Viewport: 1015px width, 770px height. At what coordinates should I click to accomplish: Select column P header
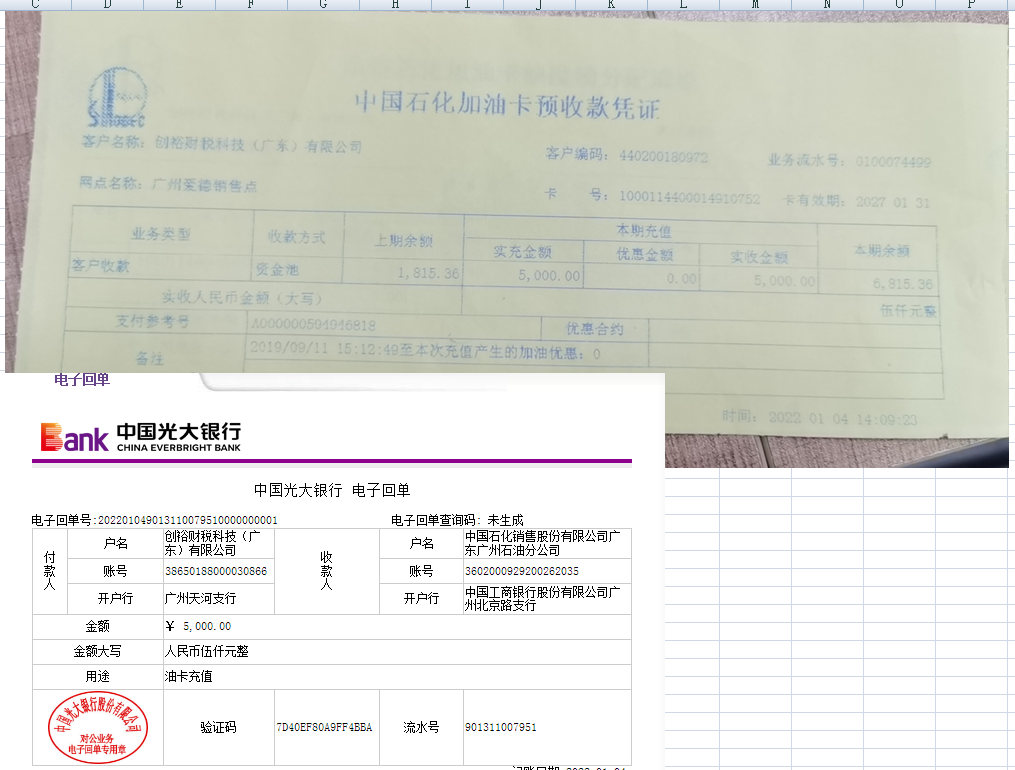(971, 5)
